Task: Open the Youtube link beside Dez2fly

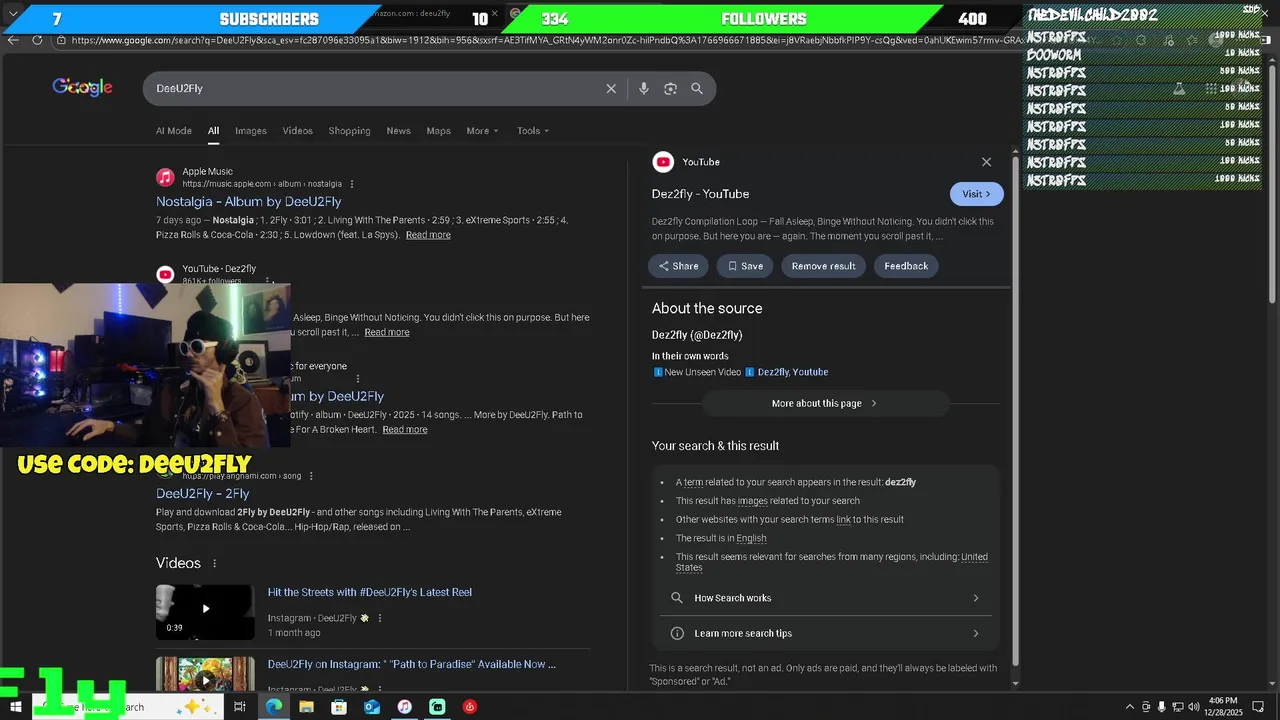Action: click(810, 372)
